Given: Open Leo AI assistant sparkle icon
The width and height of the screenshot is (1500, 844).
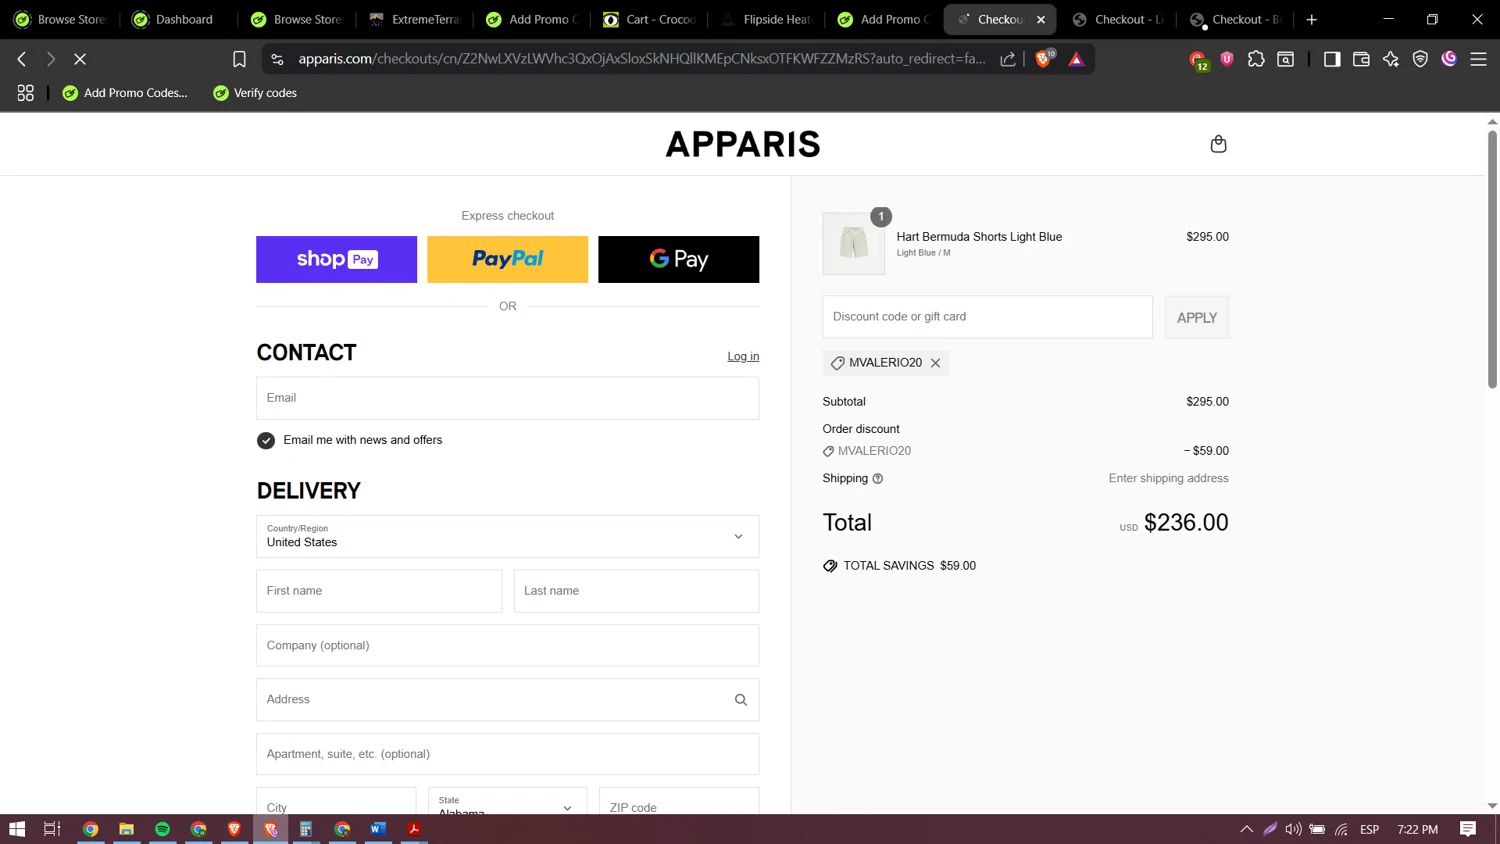Looking at the screenshot, I should pos(1390,59).
